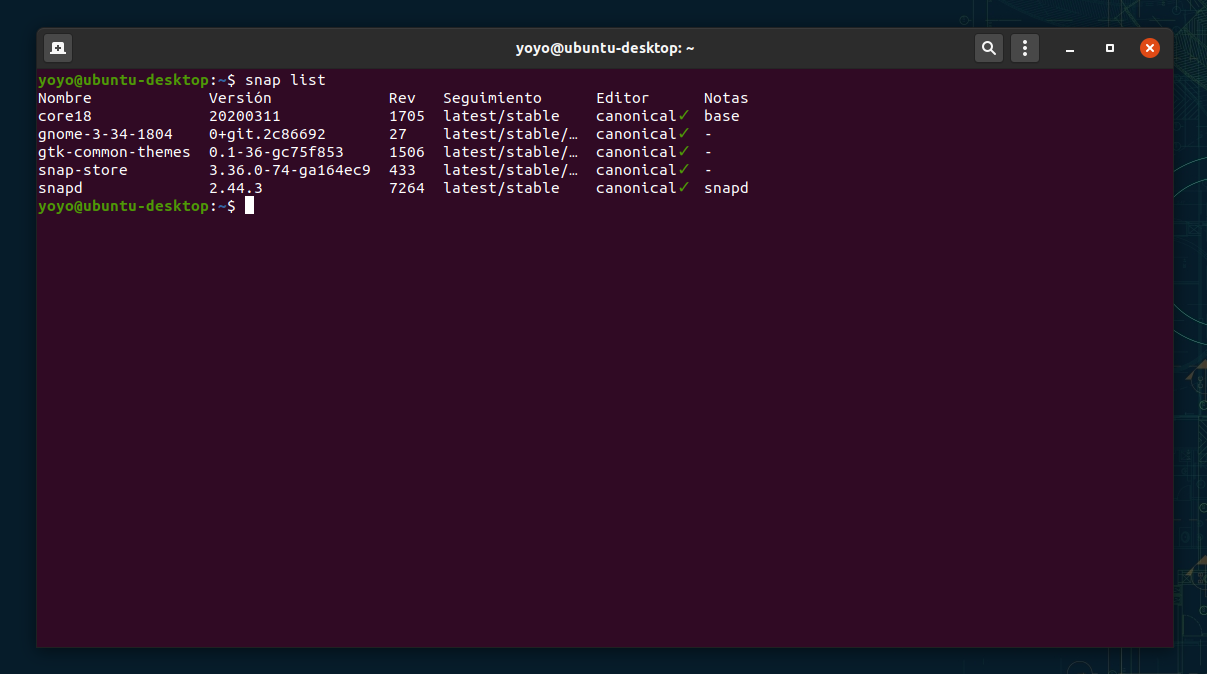
Task: Click the gtk-common-themes package name
Action: tap(114, 152)
